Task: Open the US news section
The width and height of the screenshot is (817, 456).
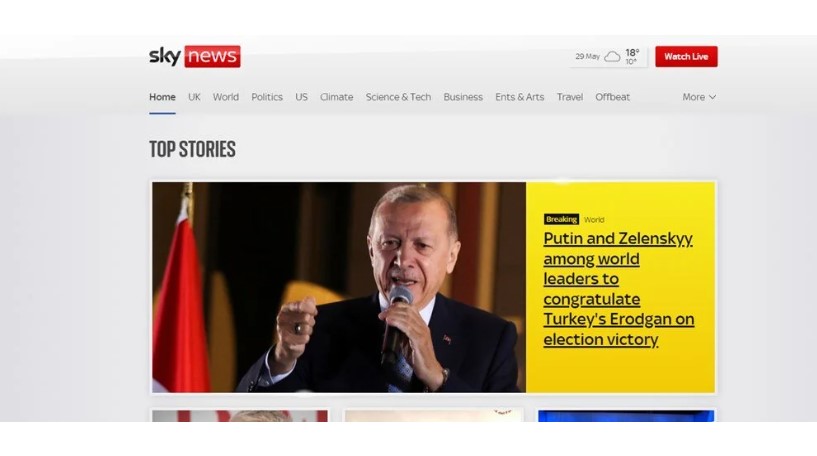Action: (x=301, y=97)
